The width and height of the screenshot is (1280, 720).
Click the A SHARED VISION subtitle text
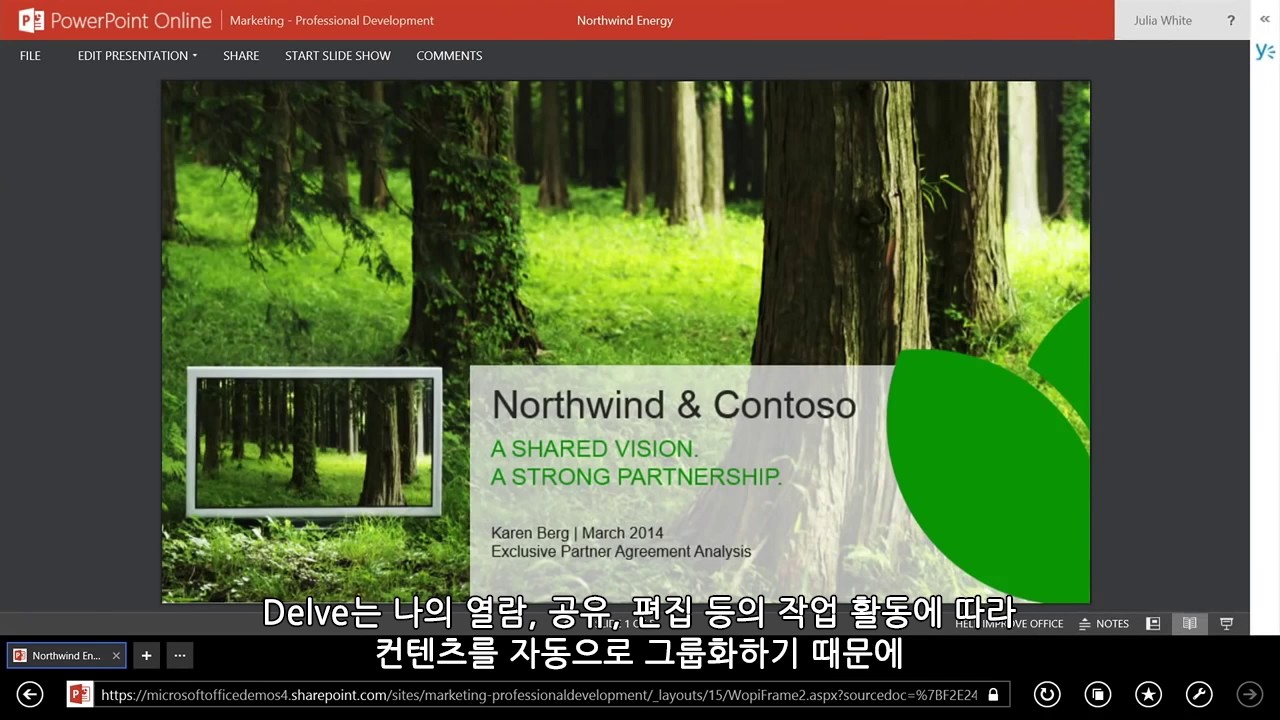[595, 449]
